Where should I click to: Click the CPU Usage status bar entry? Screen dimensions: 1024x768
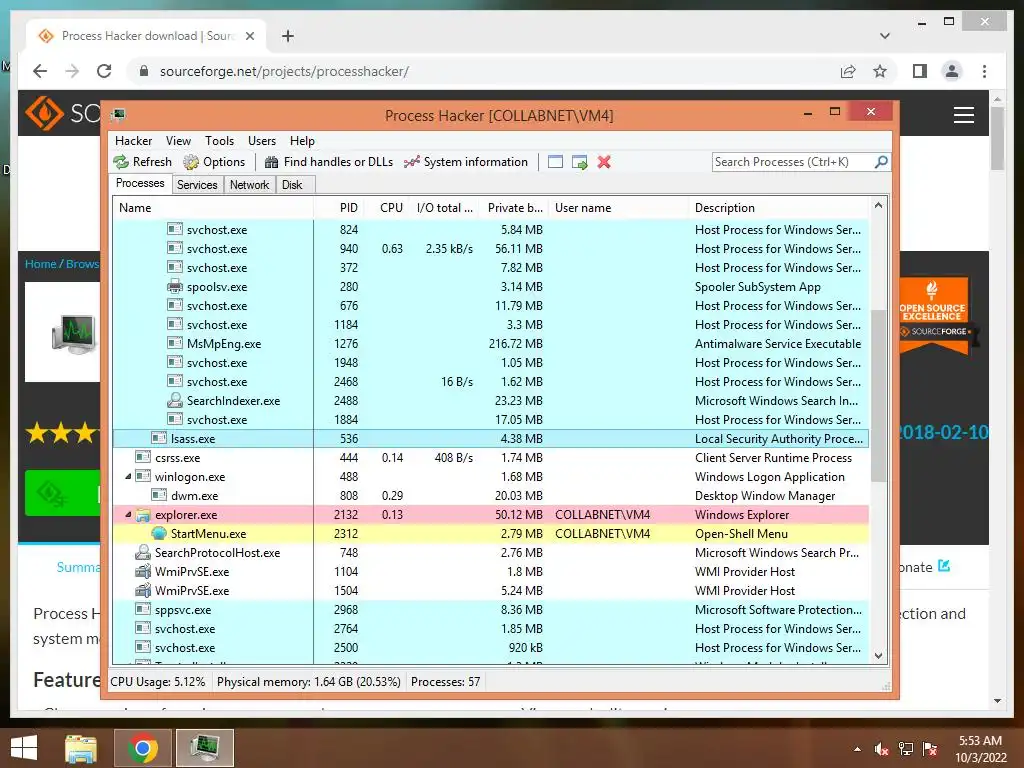coord(157,682)
